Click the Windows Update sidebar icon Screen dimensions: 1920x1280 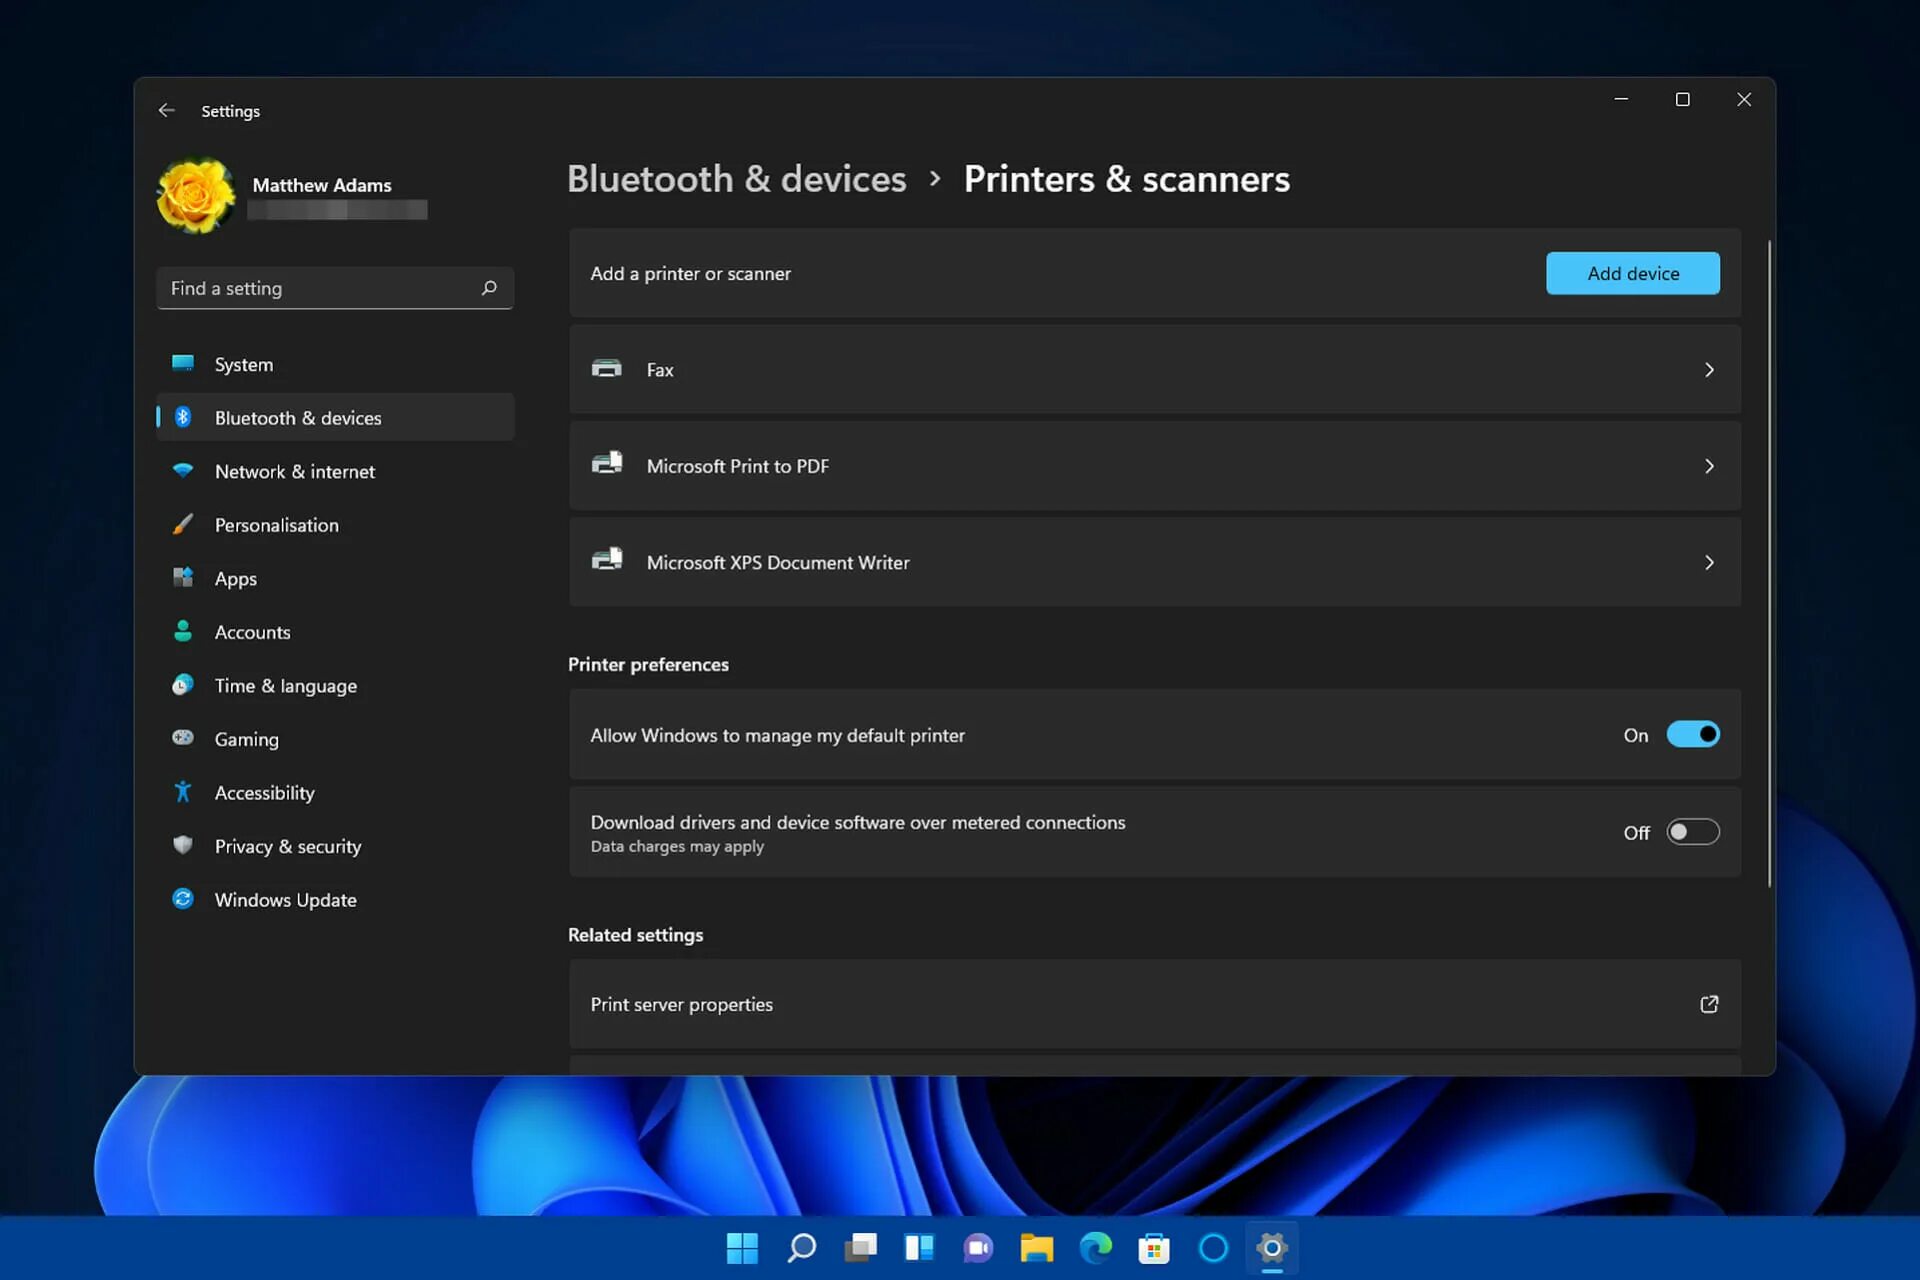click(x=183, y=899)
